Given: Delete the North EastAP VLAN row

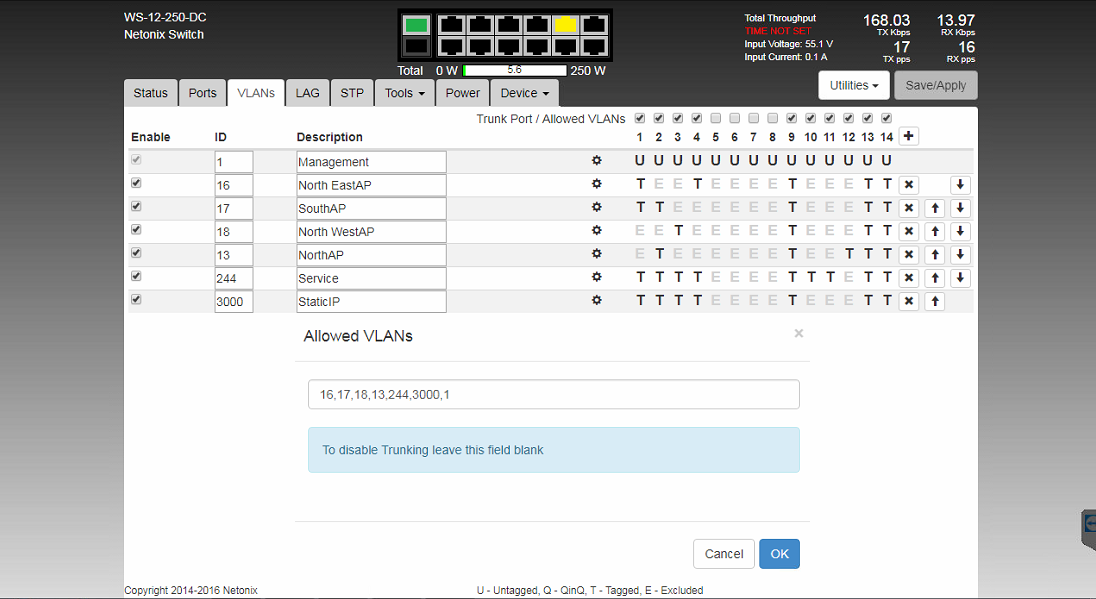Looking at the screenshot, I should point(908,185).
